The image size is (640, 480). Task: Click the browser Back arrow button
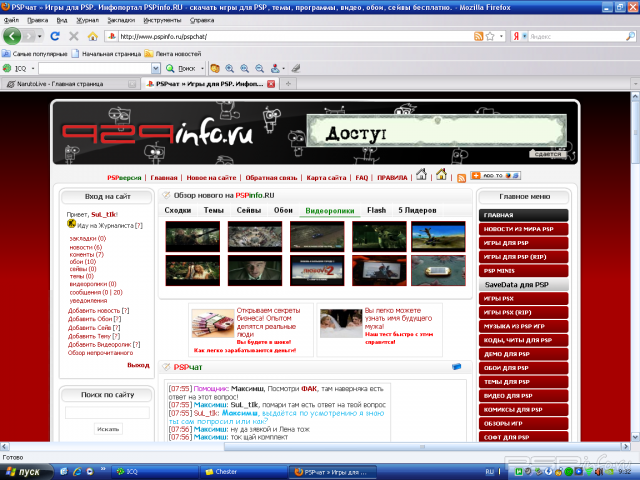tap(14, 35)
